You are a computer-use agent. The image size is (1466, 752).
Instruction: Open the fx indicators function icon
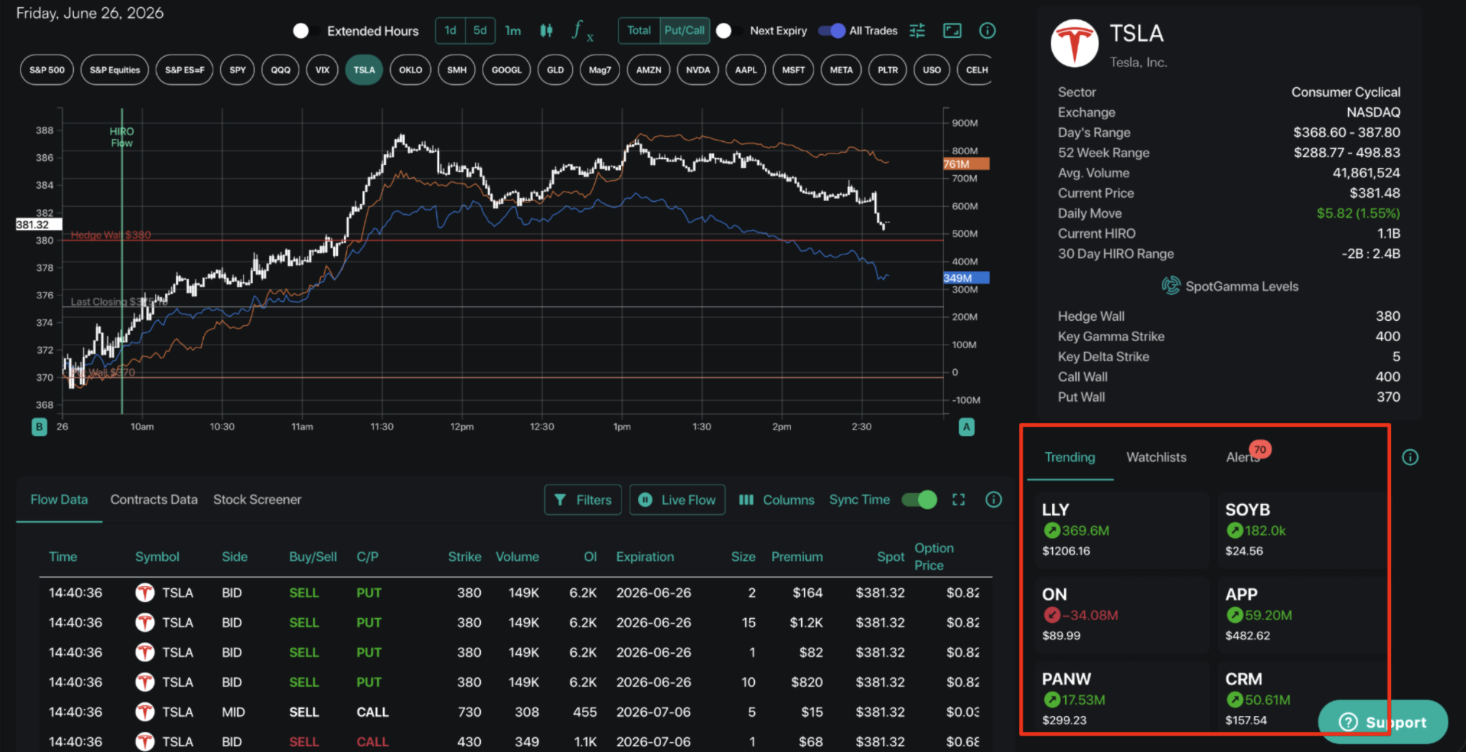click(582, 31)
